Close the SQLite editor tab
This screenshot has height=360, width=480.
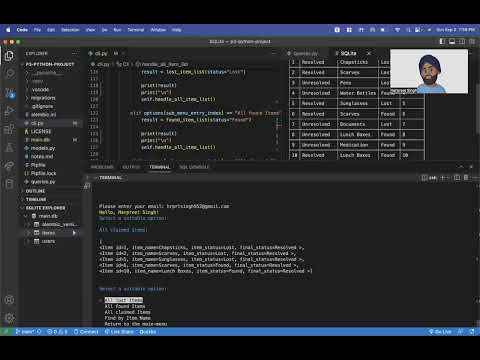click(x=369, y=53)
